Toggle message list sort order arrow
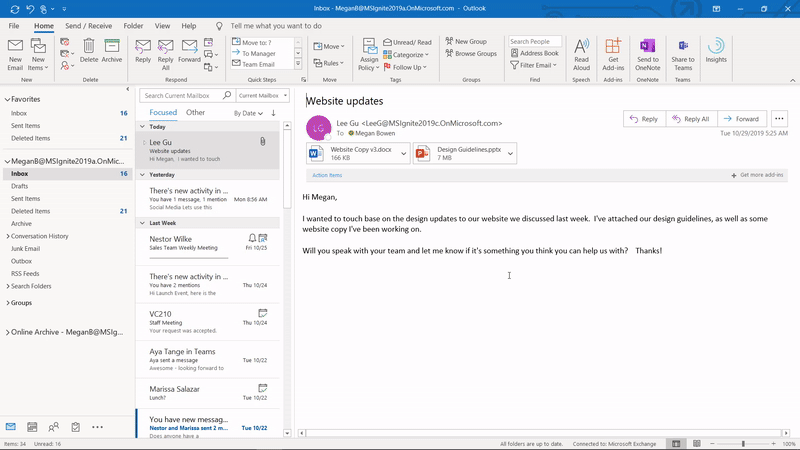Screen dimensions: 800x450 click(x=273, y=113)
